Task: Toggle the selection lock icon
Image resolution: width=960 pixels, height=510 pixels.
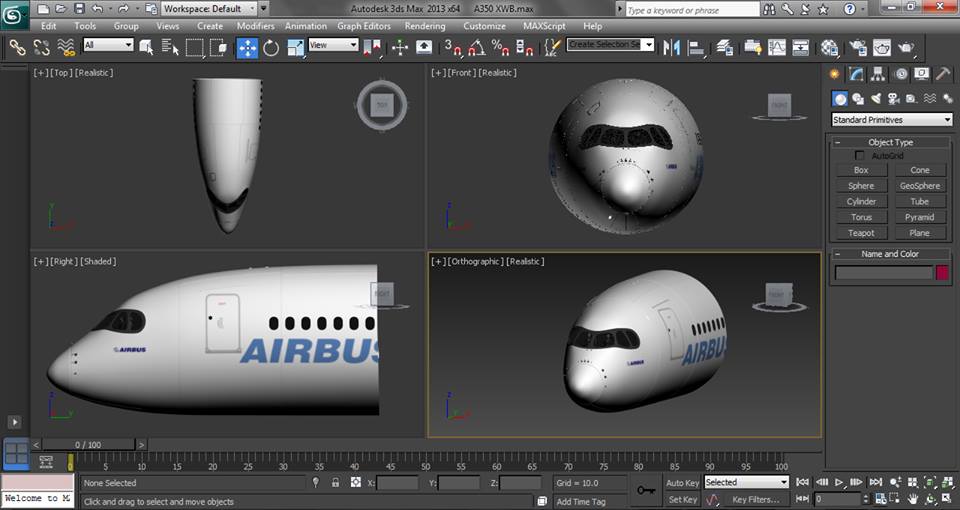Action: pyautogui.click(x=335, y=483)
